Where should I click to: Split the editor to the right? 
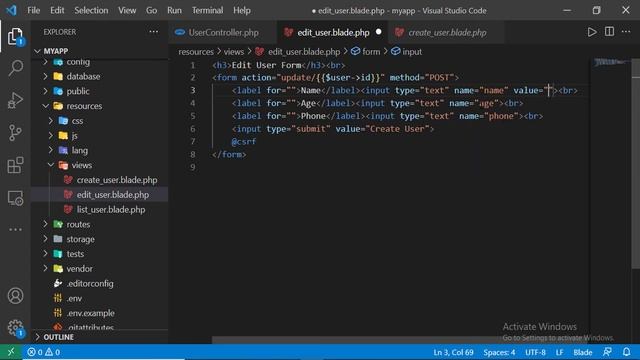[609, 32]
